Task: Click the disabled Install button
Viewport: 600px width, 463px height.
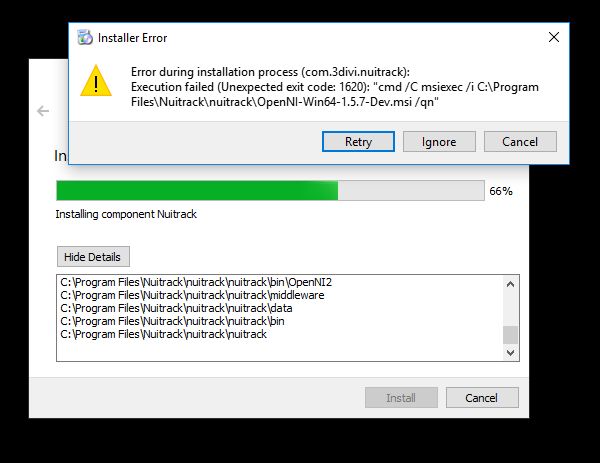Action: click(401, 398)
